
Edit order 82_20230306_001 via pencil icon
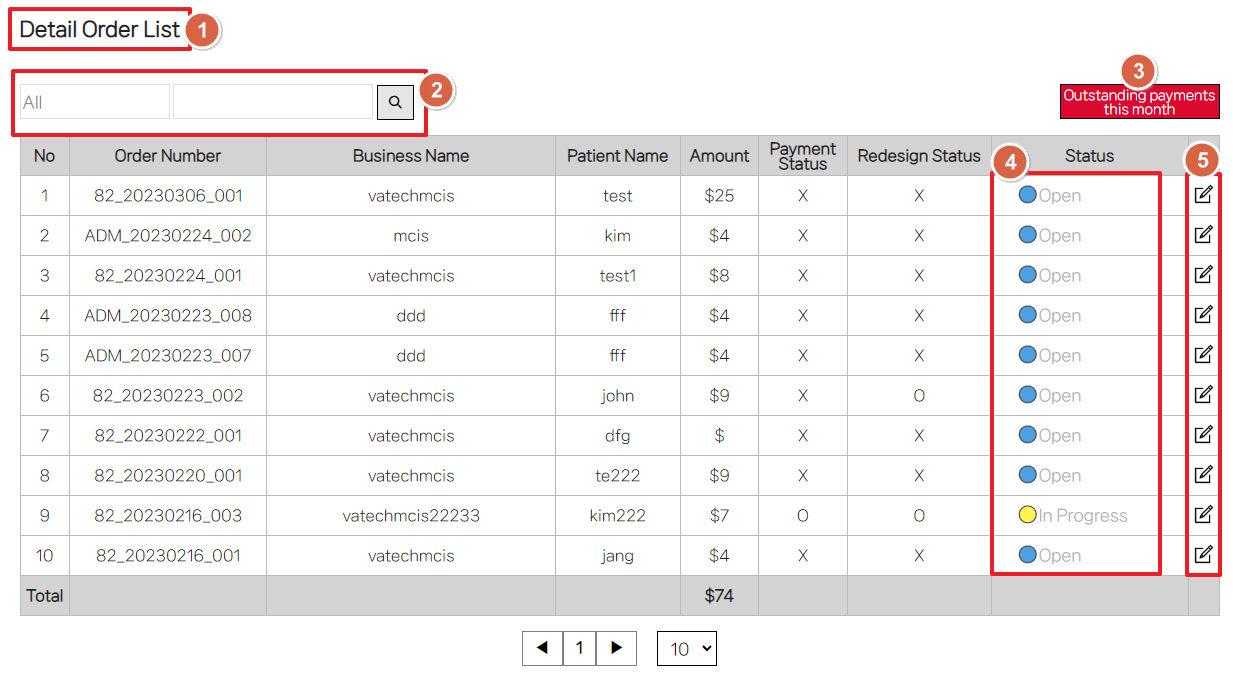[x=1203, y=195]
